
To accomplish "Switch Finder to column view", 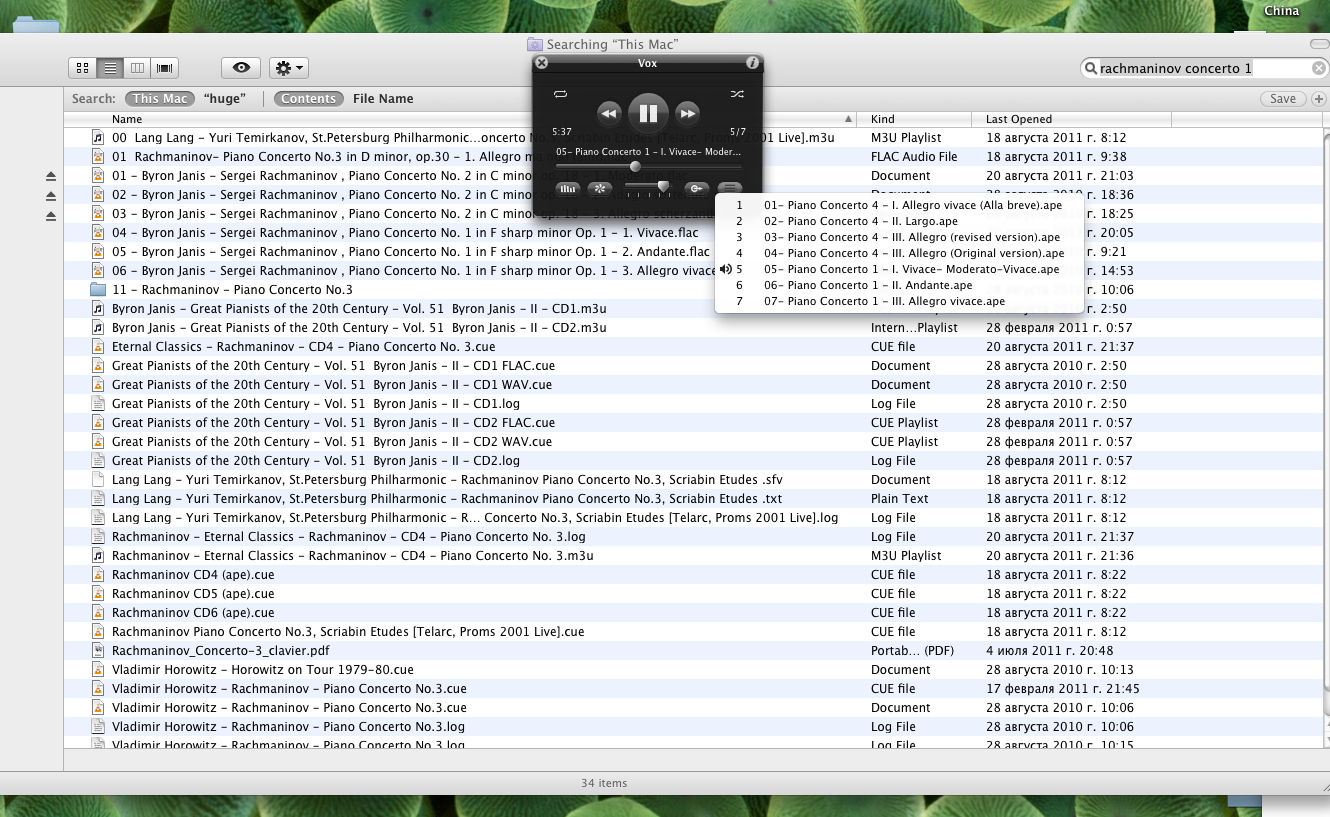I will click(x=138, y=68).
